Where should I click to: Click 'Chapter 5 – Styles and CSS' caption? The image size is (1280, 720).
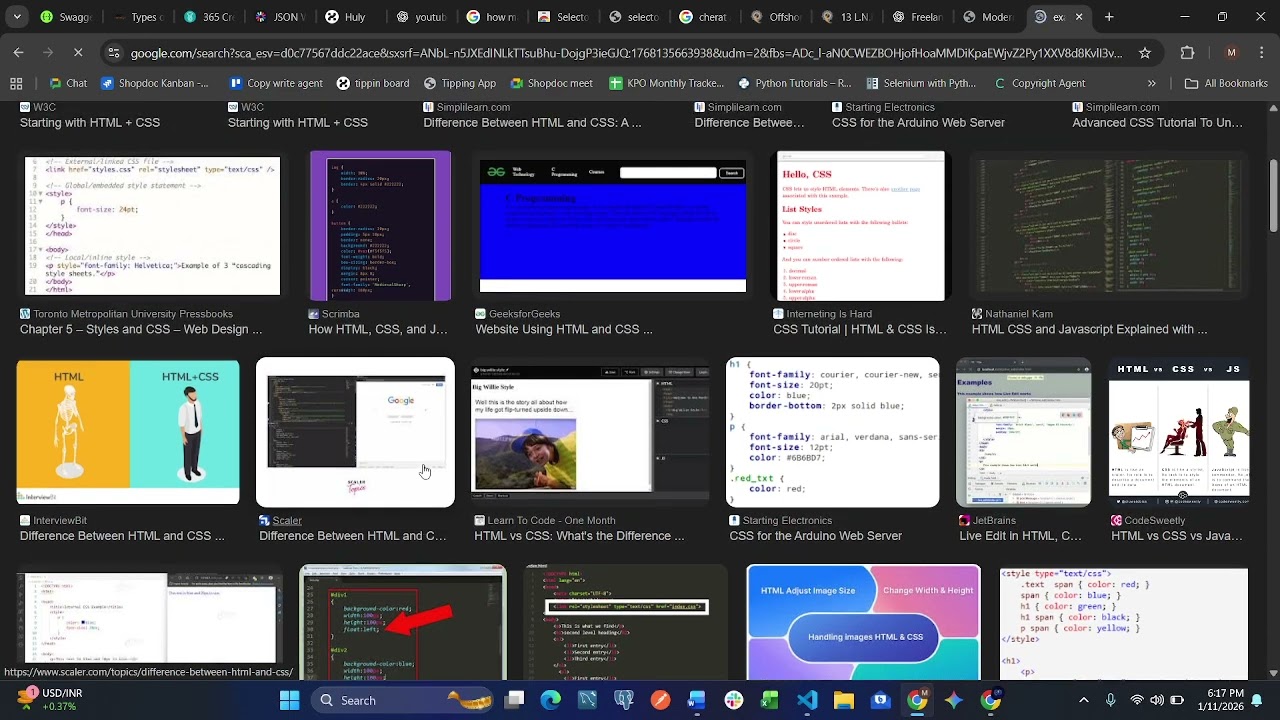point(141,329)
